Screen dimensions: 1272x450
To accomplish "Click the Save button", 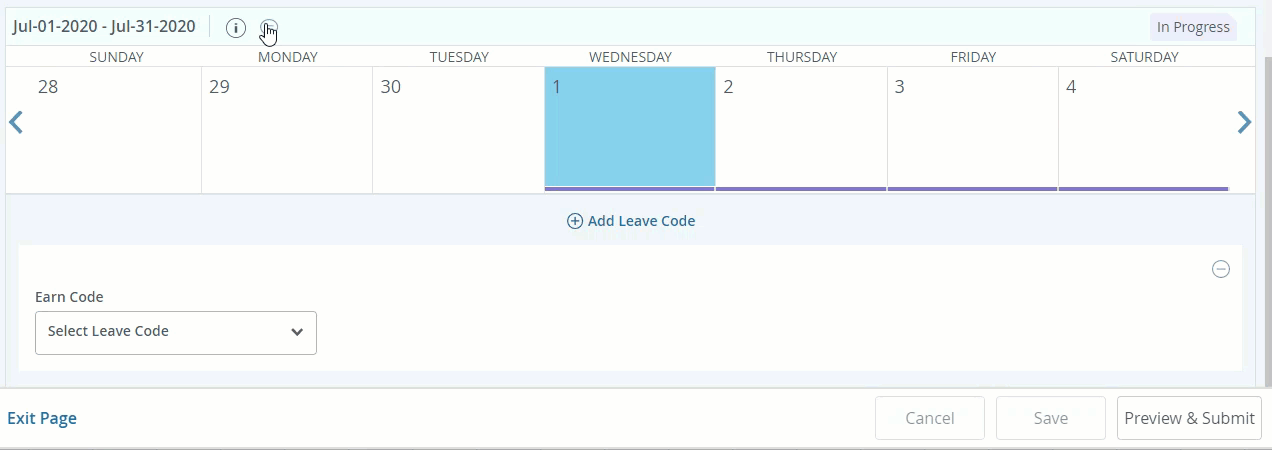I will pyautogui.click(x=1050, y=418).
